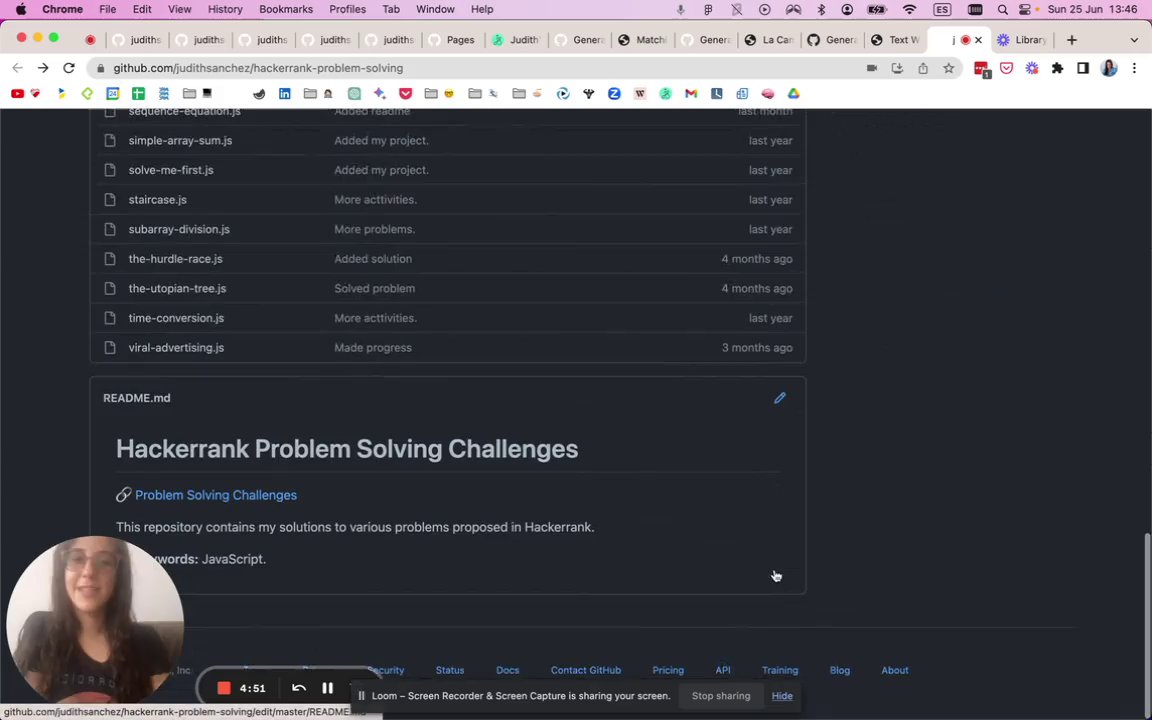Open the Google Drive bookmark

click(793, 93)
